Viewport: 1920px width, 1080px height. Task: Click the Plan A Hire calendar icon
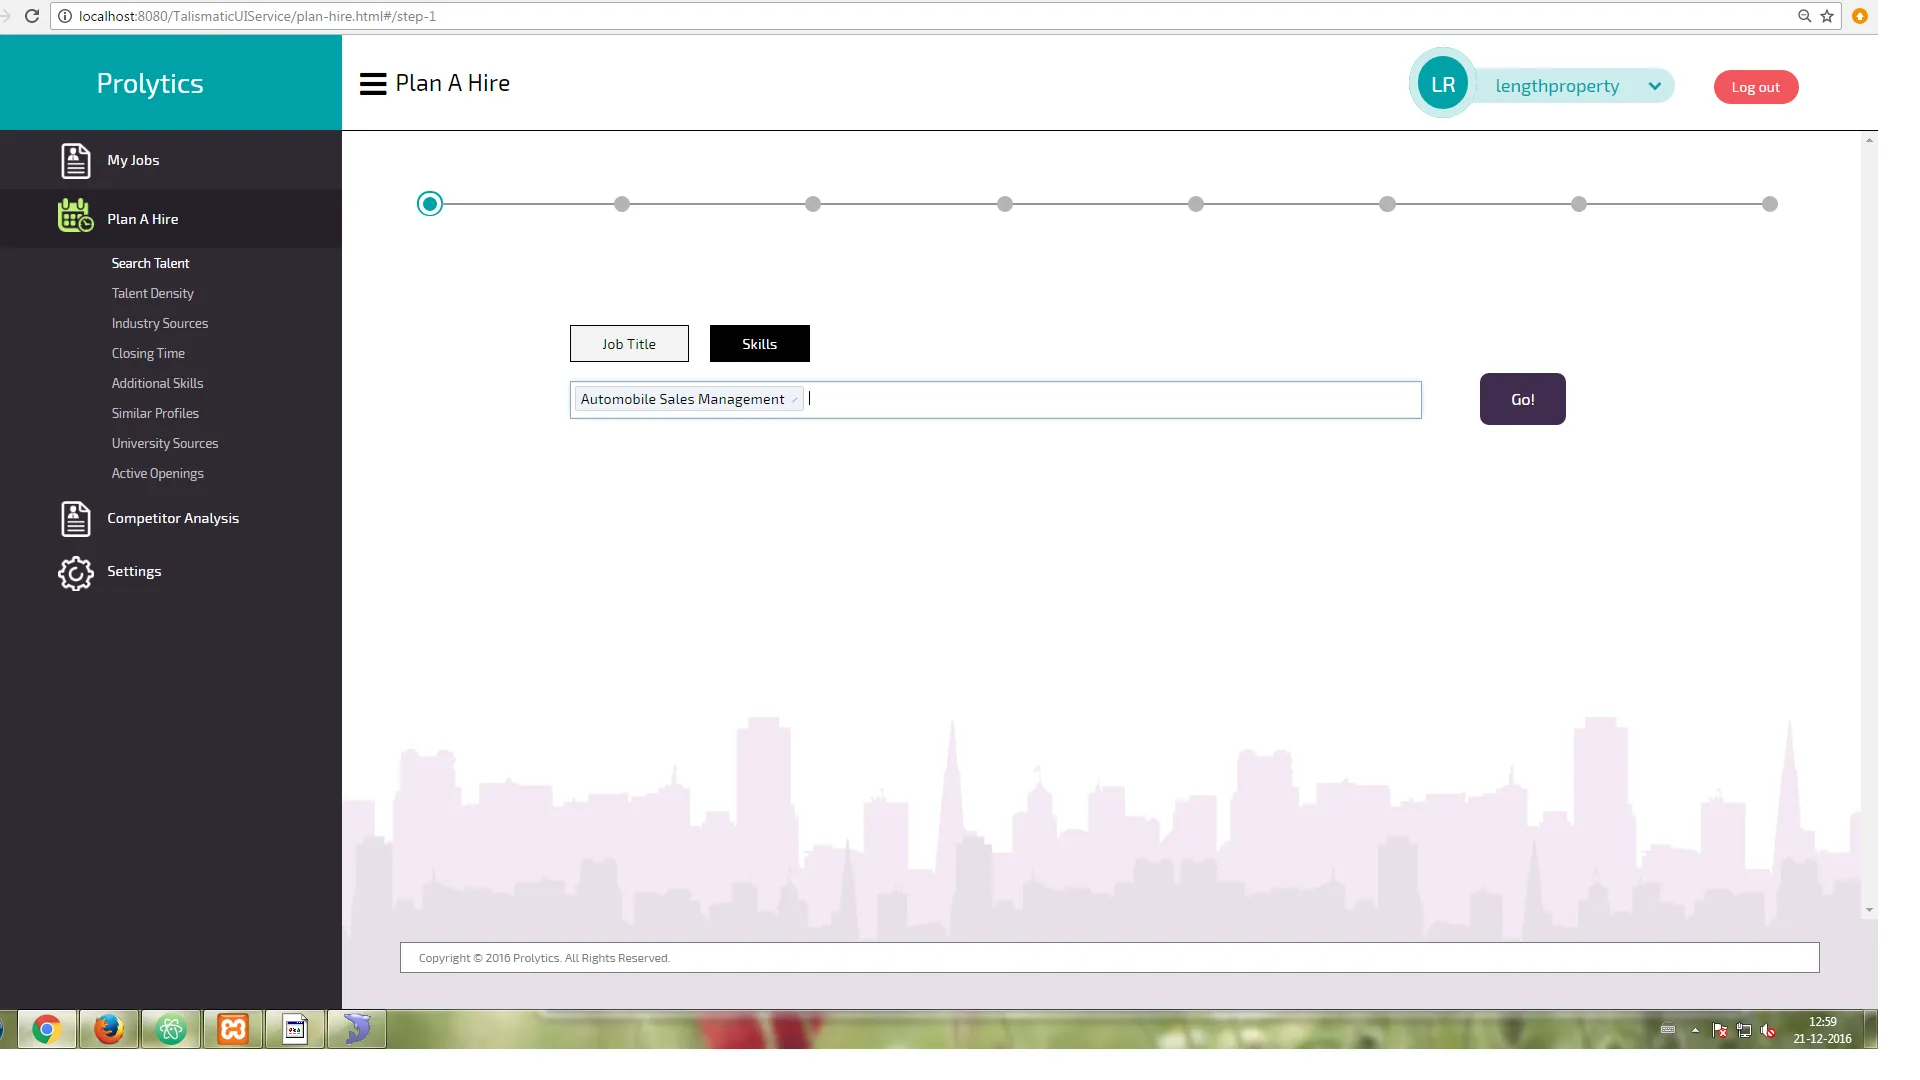pyautogui.click(x=75, y=216)
